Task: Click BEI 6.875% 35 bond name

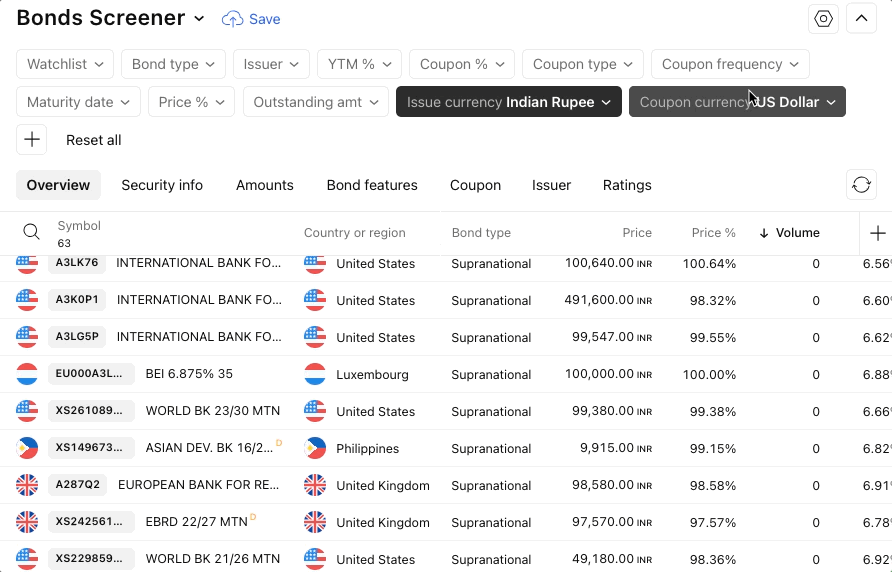Action: click(189, 374)
